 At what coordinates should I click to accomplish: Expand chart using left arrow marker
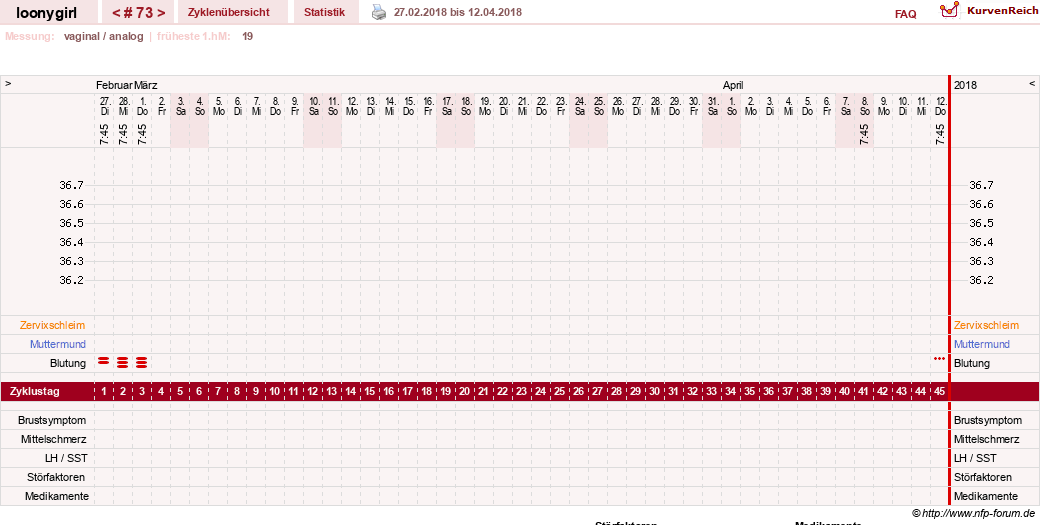coord(8,84)
